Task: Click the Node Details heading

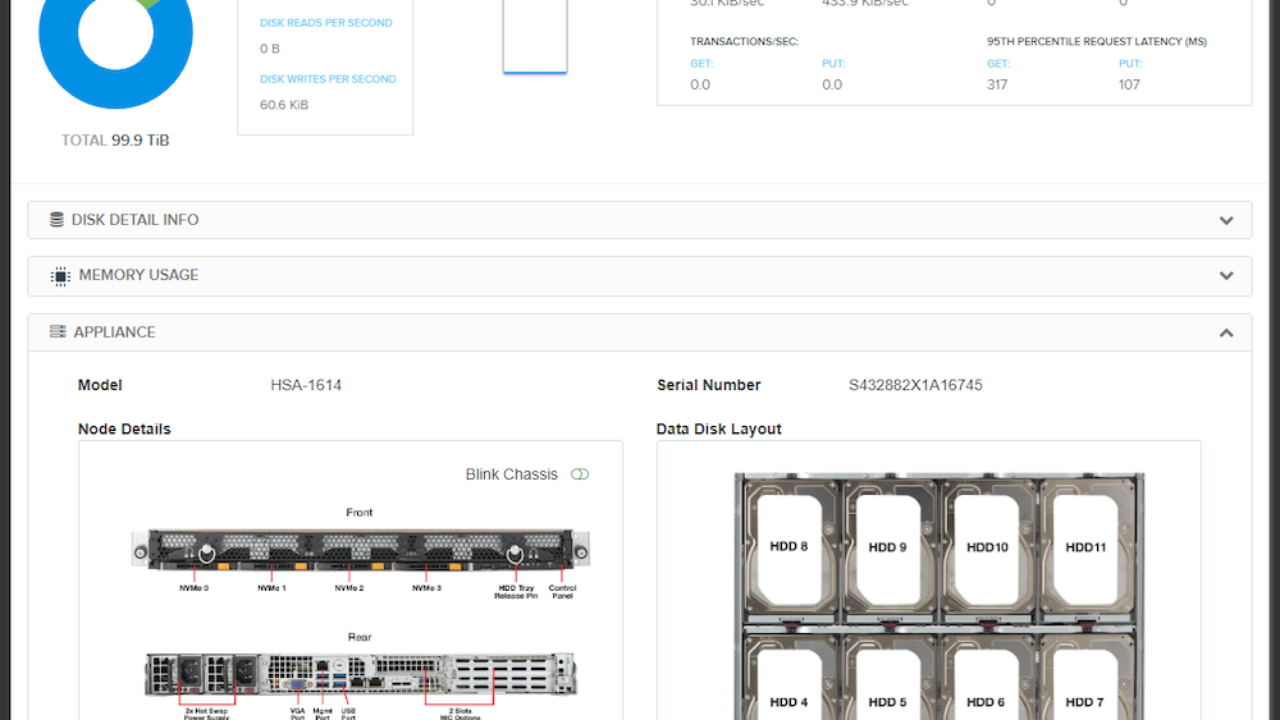Action: click(124, 429)
